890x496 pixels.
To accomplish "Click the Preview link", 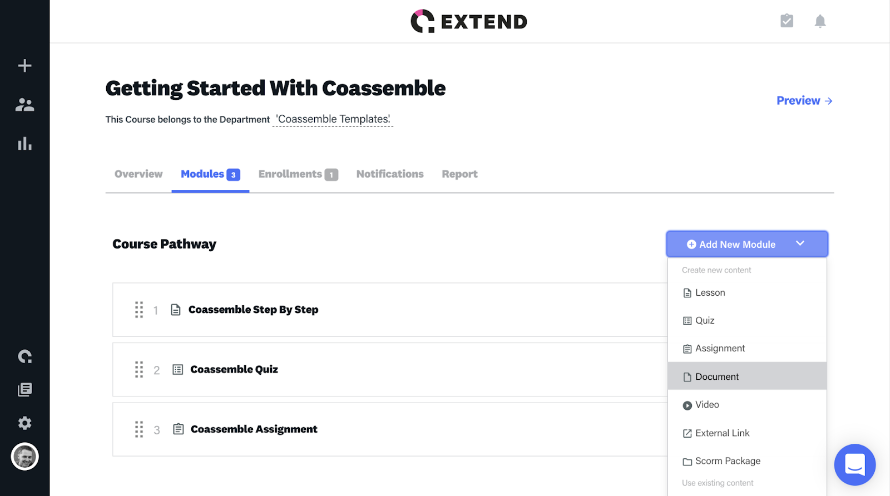I will (804, 101).
